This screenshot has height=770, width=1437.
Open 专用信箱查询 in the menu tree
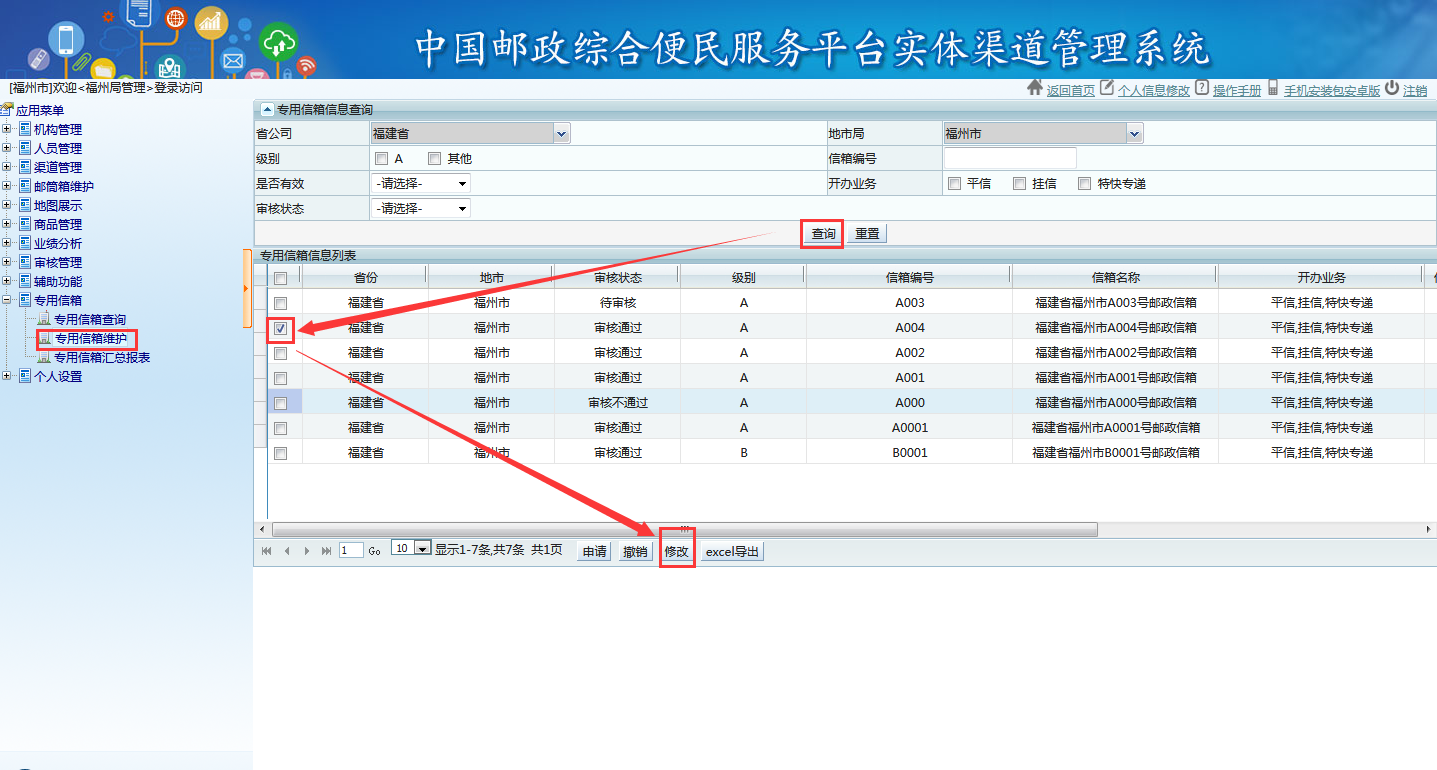click(x=90, y=319)
